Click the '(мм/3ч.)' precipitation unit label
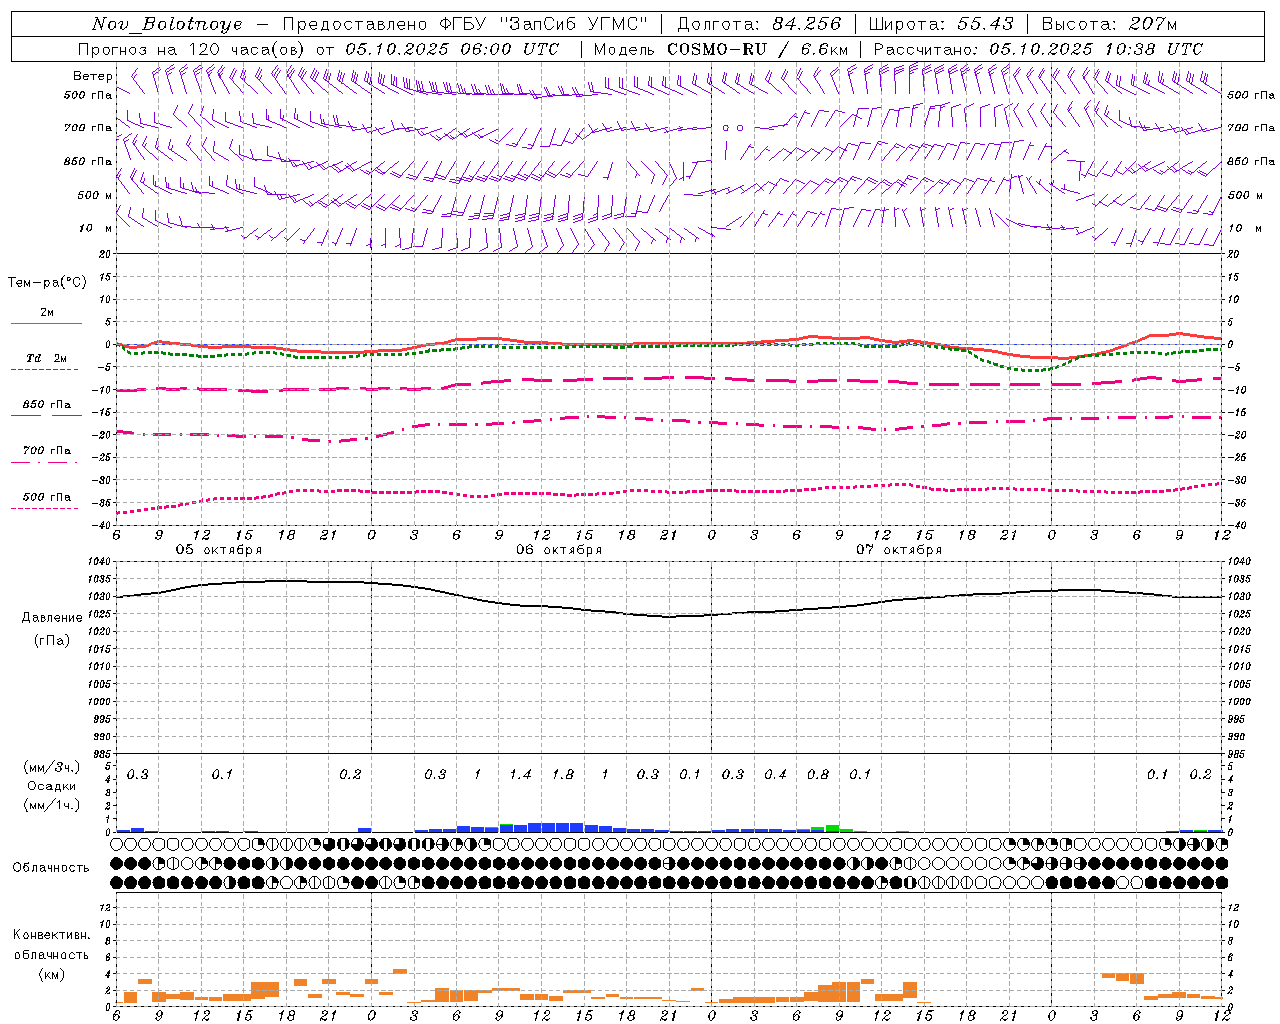Viewport: 1280px width, 1024px height. click(x=51, y=768)
